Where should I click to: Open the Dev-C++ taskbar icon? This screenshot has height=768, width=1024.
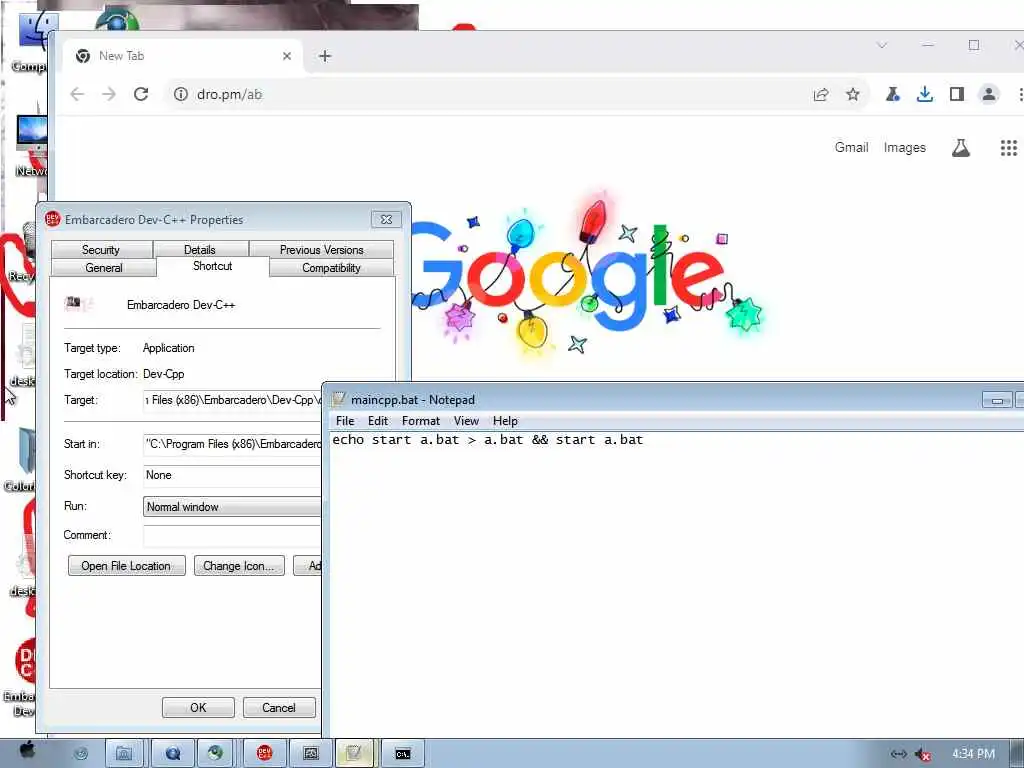click(264, 754)
